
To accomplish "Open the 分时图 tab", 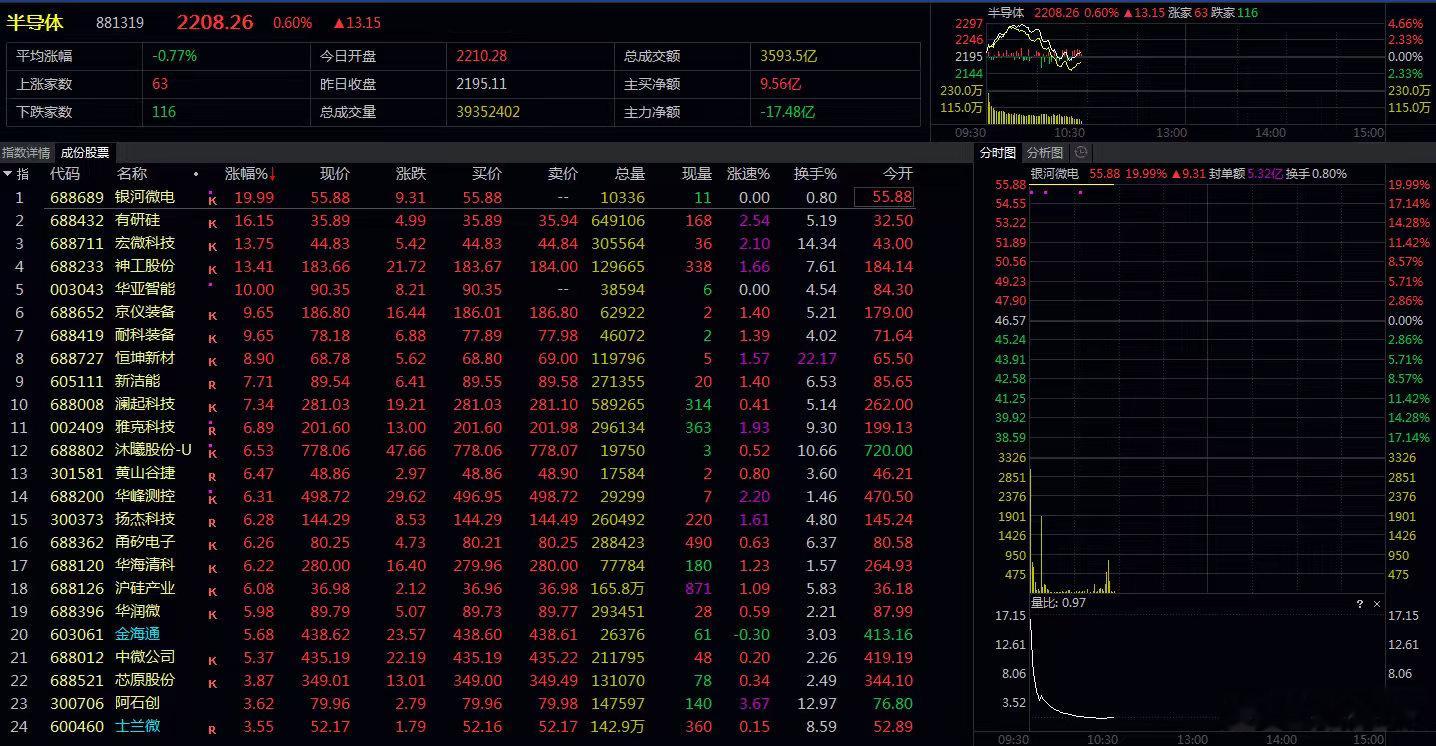I will point(997,153).
